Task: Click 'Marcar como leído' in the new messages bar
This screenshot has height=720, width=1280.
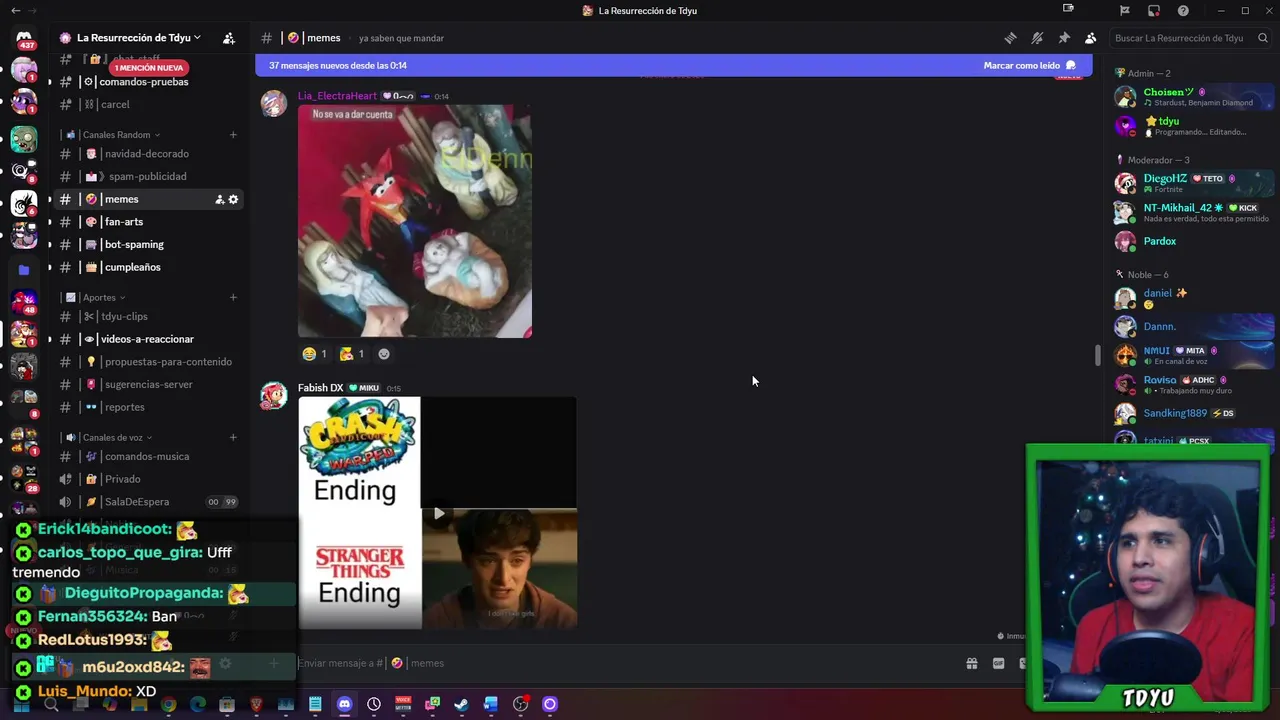Action: 1029,65
